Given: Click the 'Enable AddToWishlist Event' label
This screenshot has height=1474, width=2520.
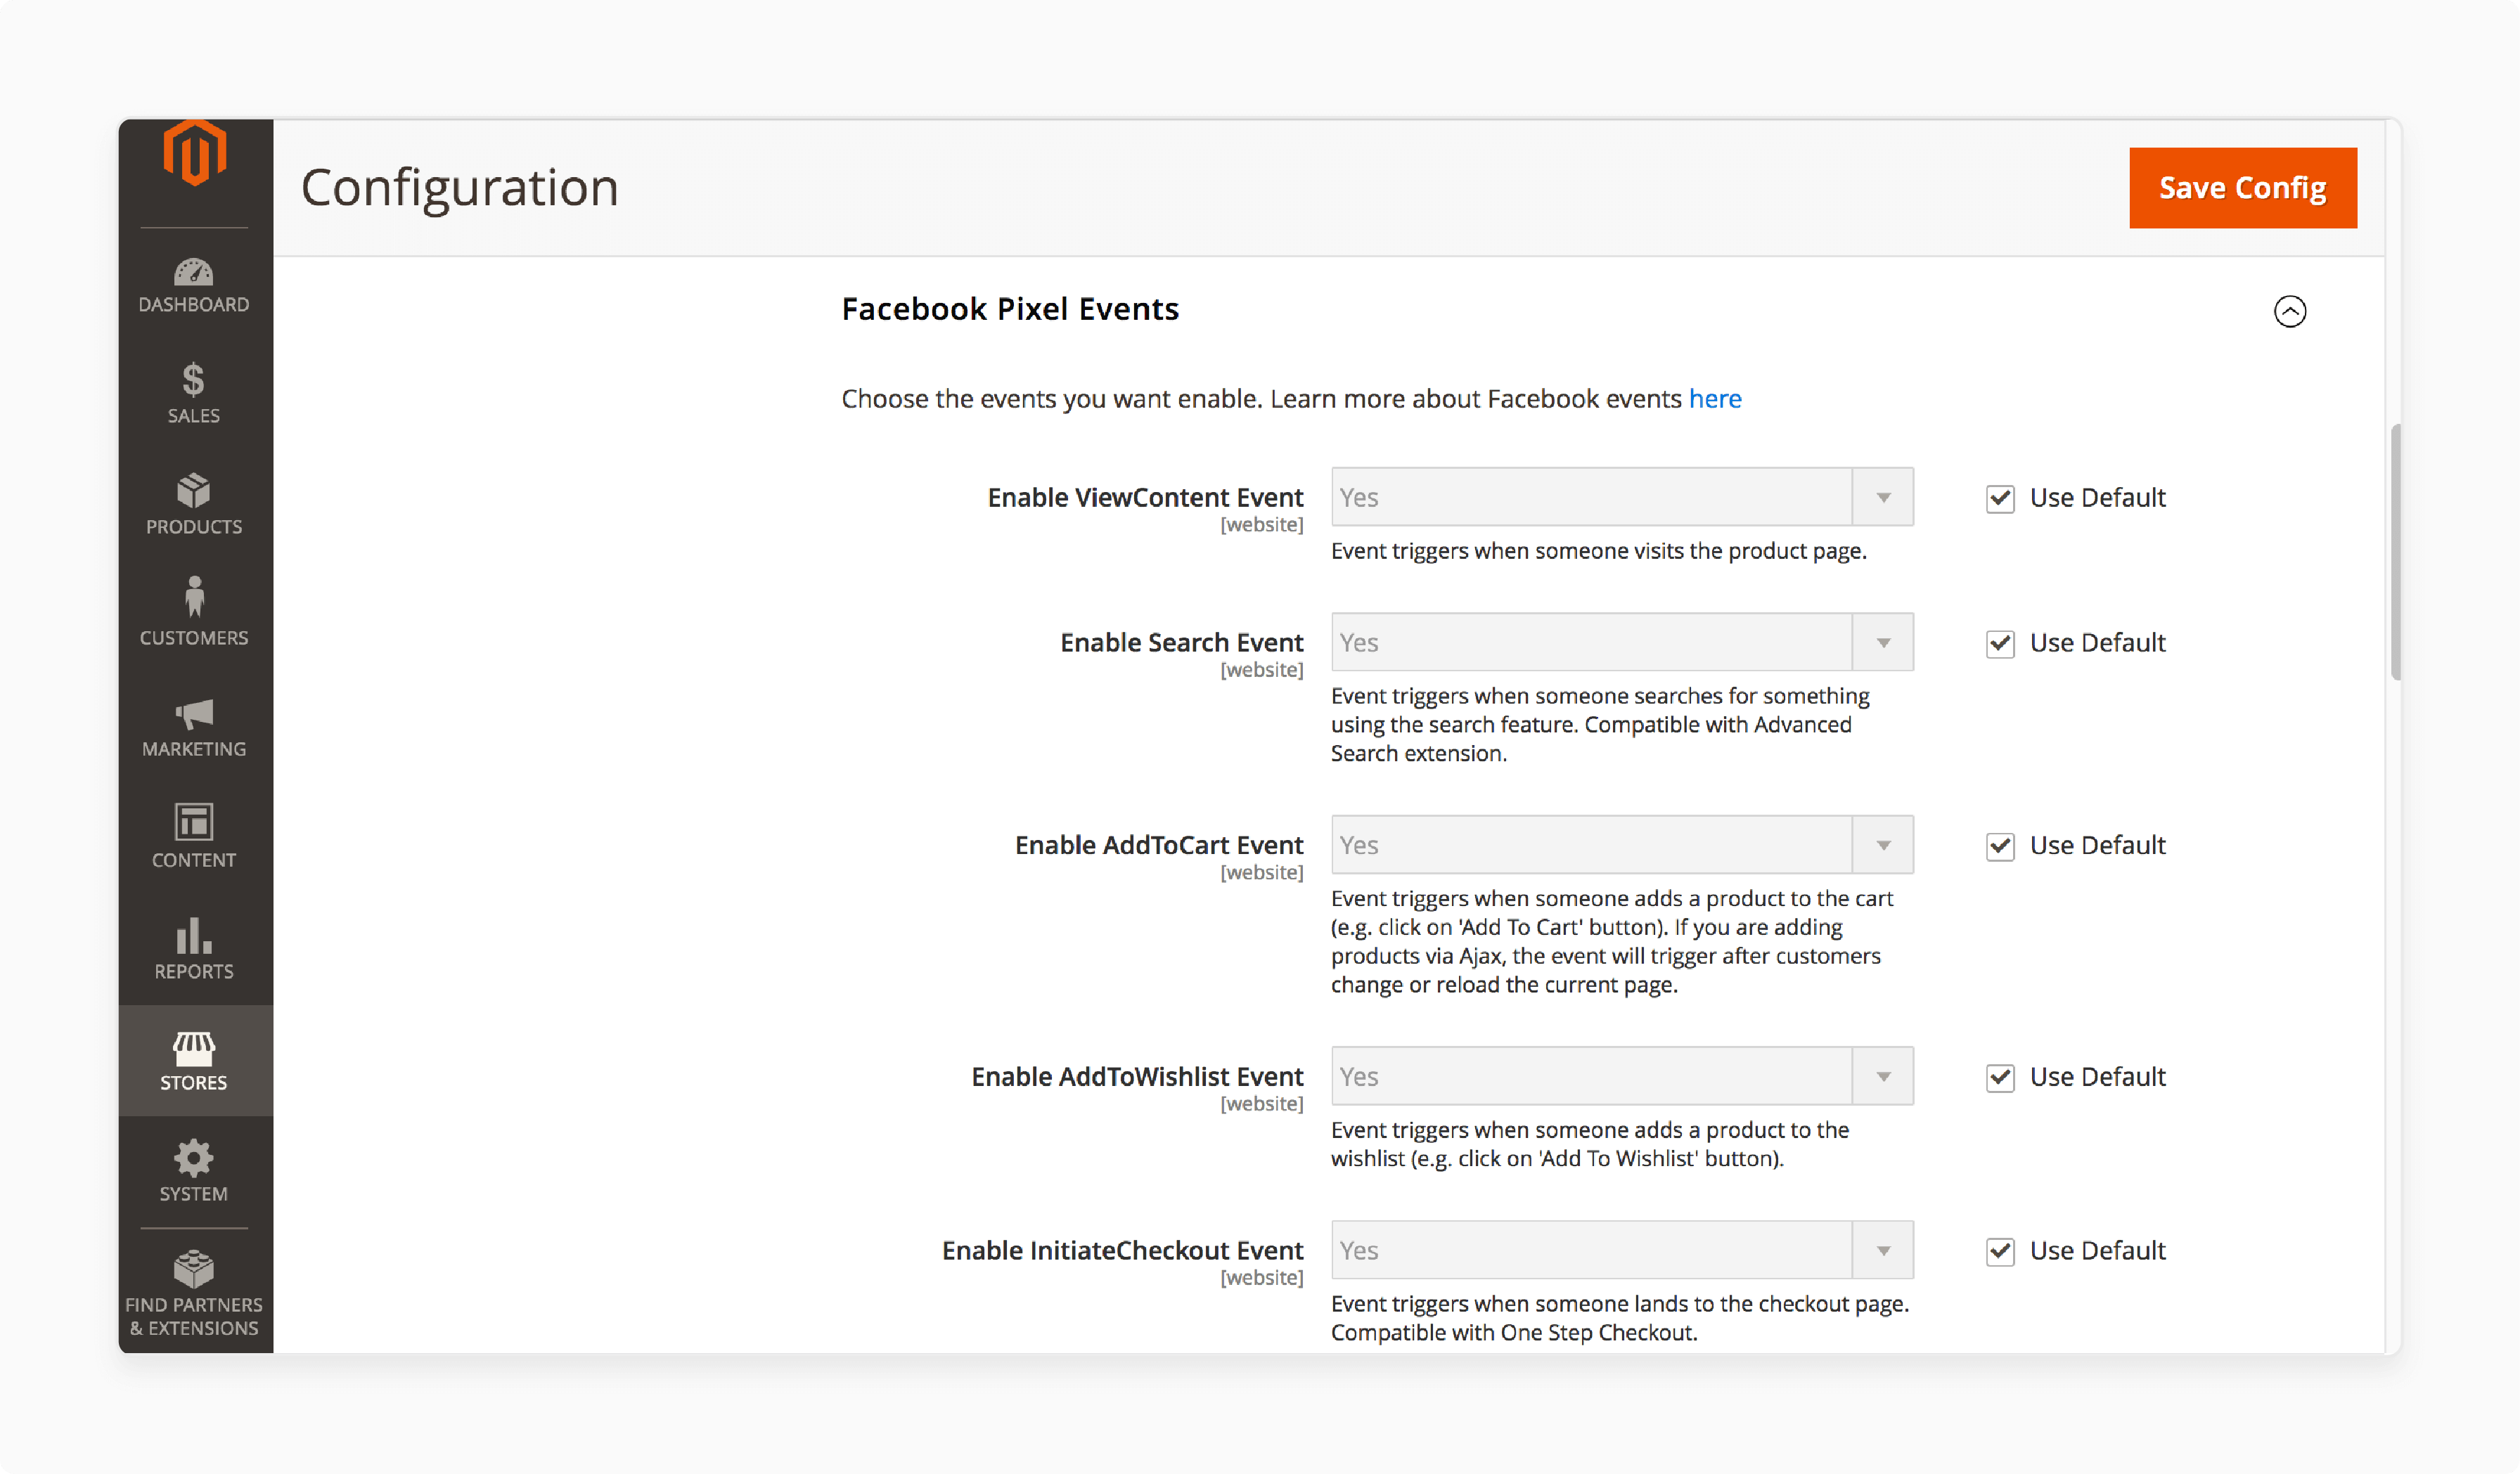Looking at the screenshot, I should (1137, 1076).
